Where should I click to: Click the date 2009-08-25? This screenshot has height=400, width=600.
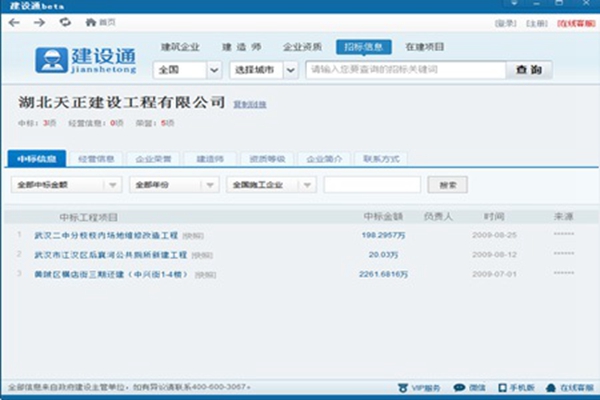(x=494, y=235)
